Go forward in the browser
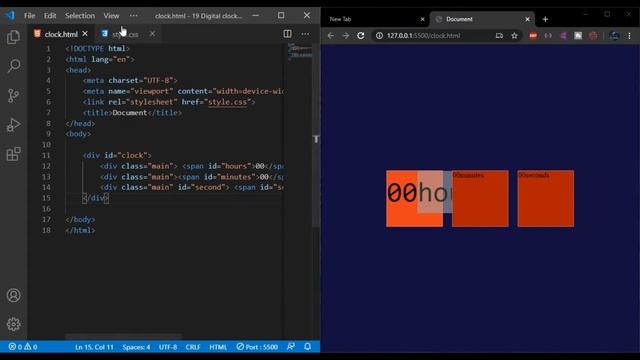 tap(346, 36)
